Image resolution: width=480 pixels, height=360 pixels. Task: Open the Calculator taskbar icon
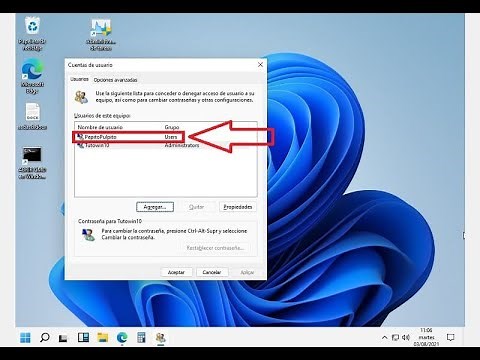(141, 338)
